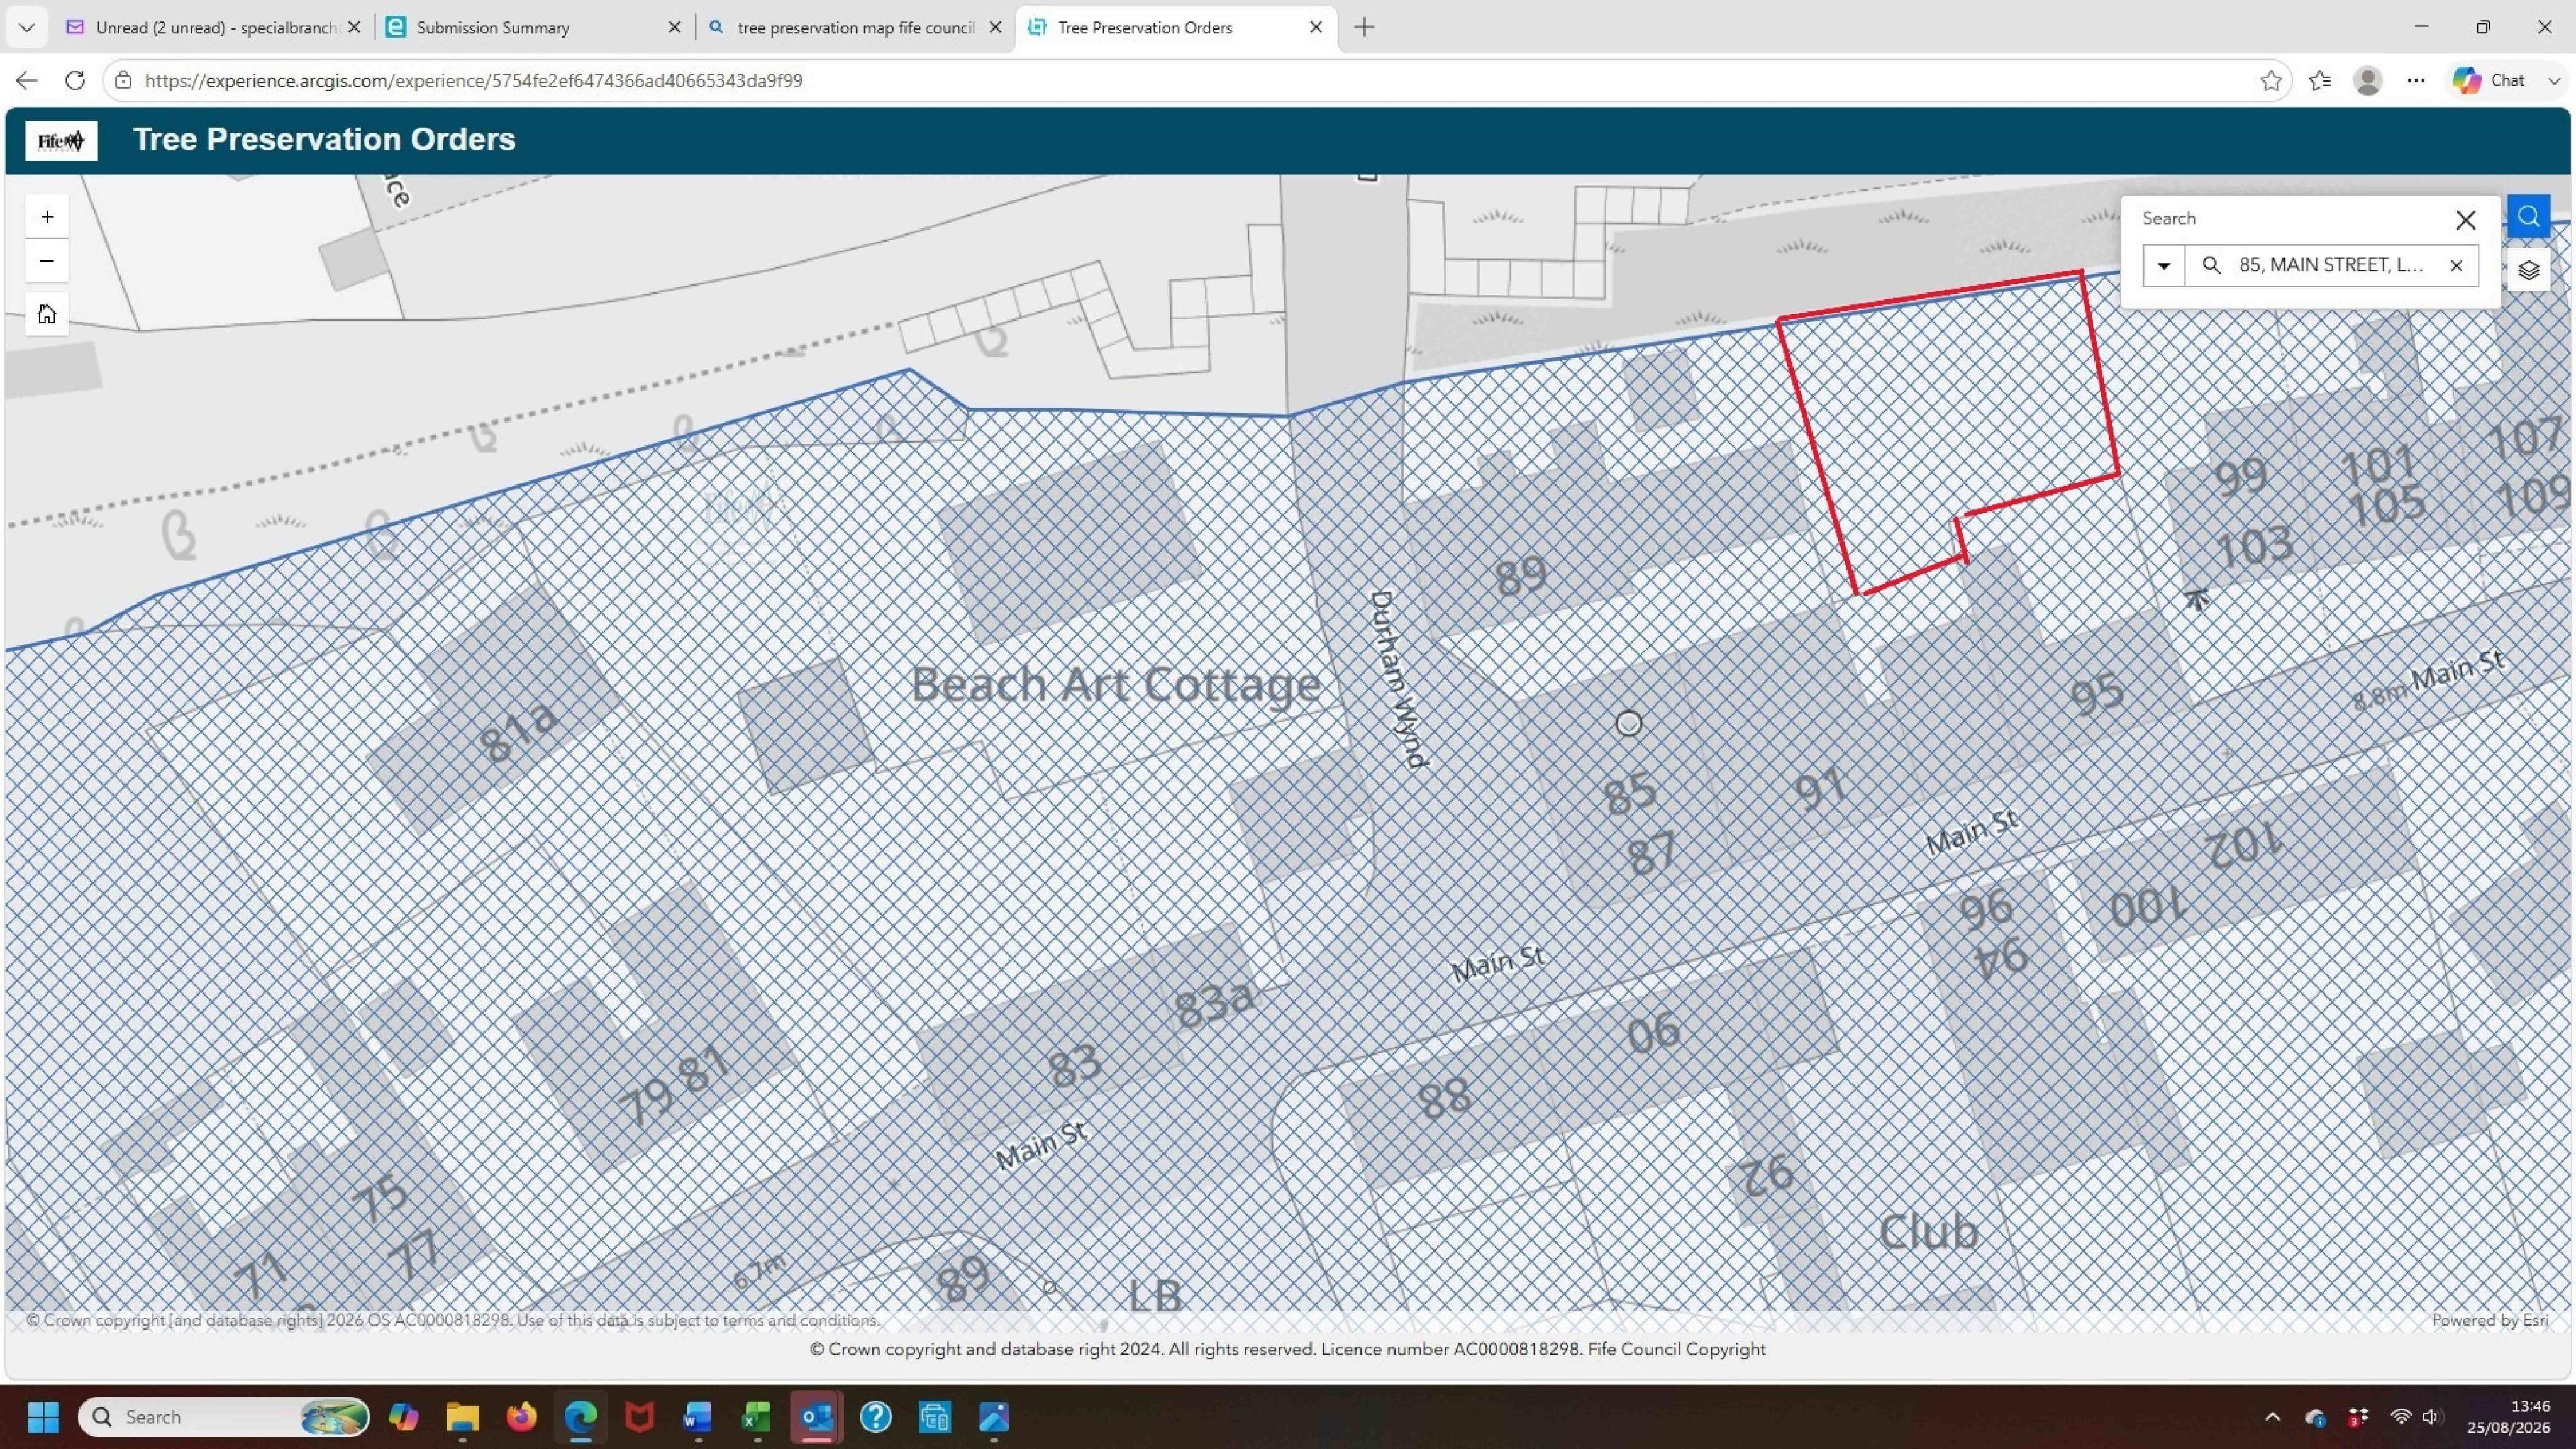Zoom out on the map
The height and width of the screenshot is (1449, 2576).
tap(47, 261)
